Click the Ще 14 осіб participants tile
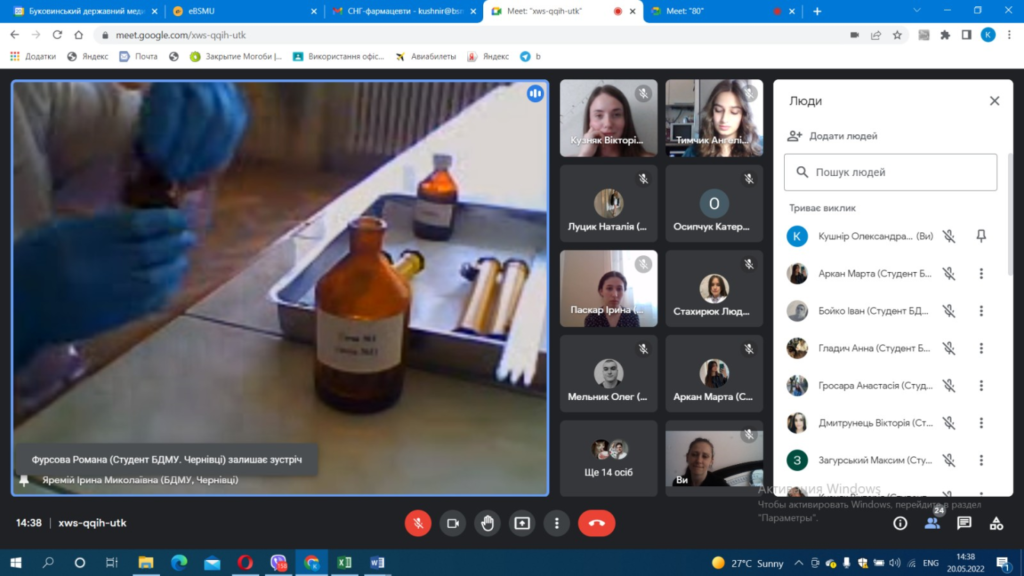Screen dimensions: 1024x576 (x=609, y=458)
